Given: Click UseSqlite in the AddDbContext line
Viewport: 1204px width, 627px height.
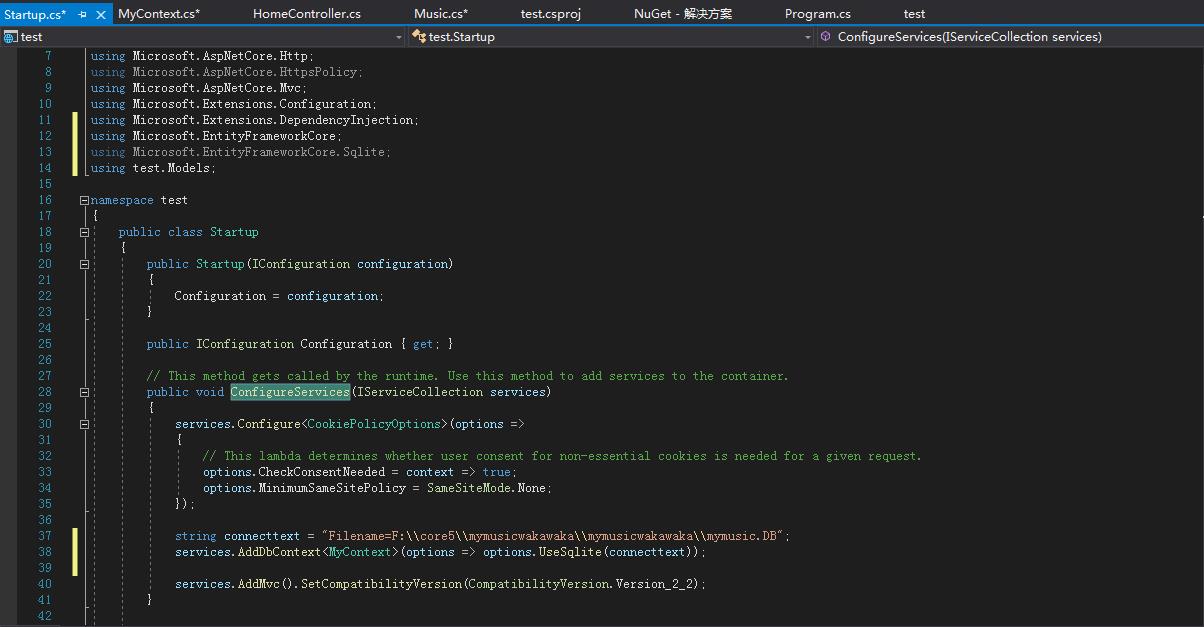Looking at the screenshot, I should (569, 552).
